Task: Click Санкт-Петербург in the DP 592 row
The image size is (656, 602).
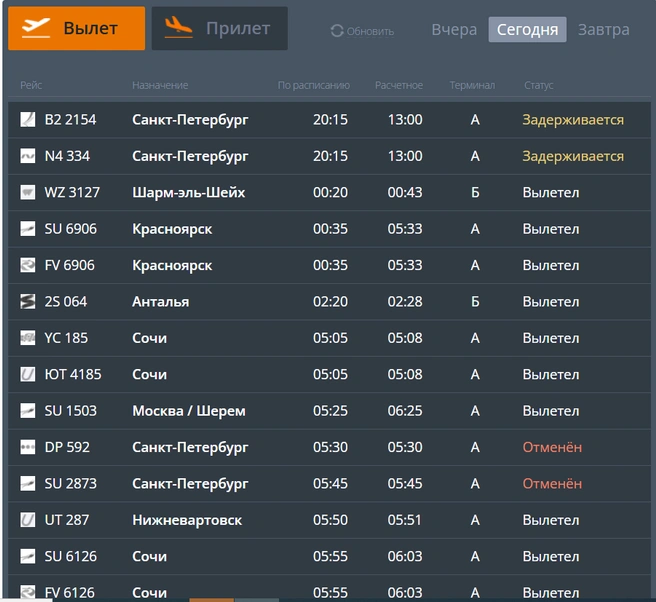Action: point(190,447)
